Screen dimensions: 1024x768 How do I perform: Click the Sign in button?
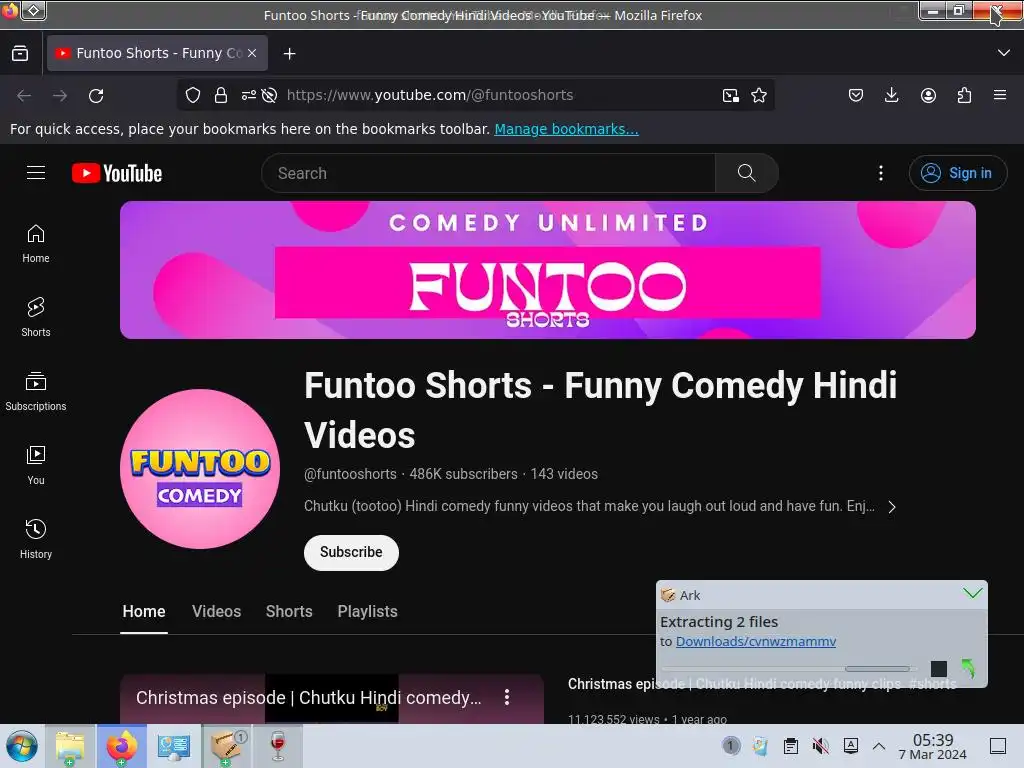[x=957, y=173]
